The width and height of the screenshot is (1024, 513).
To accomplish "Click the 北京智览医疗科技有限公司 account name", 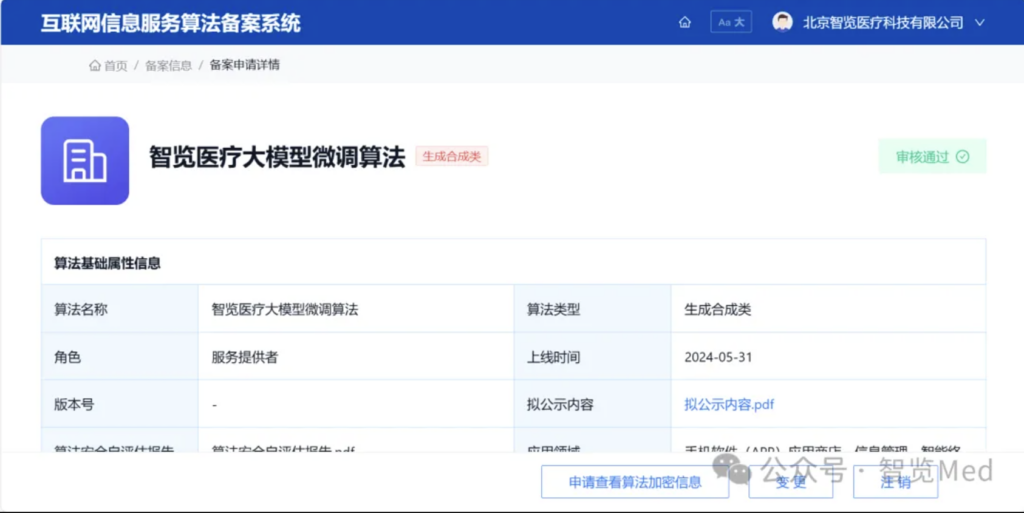I will (883, 23).
